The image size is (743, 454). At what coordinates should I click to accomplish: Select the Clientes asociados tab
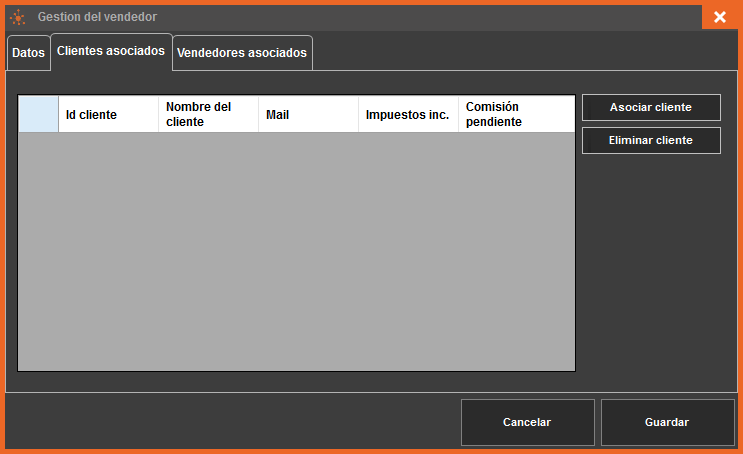pos(111,51)
